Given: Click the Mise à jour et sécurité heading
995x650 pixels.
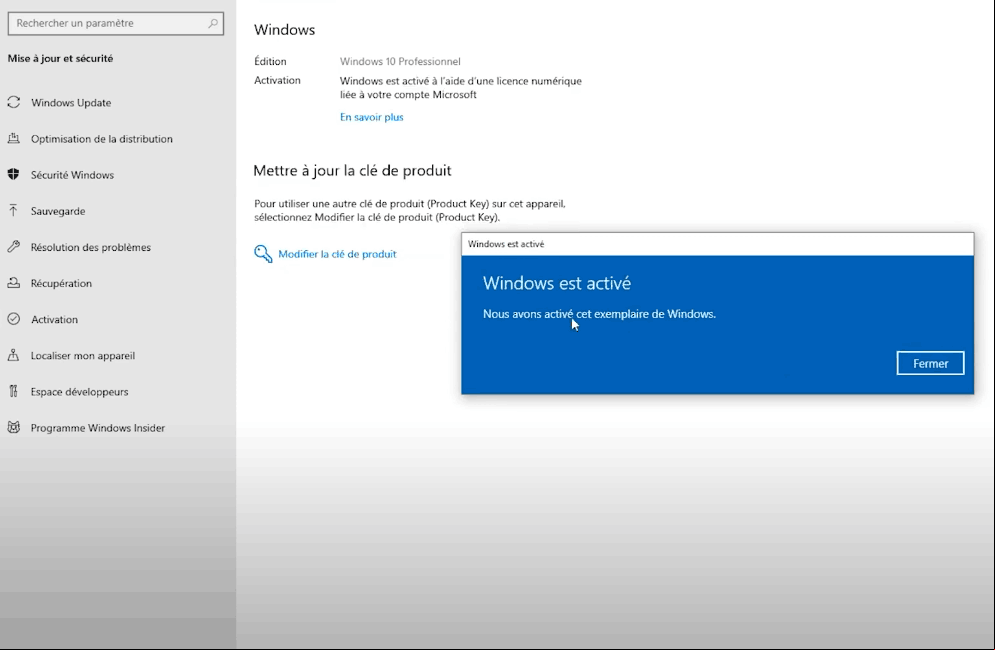Looking at the screenshot, I should click(x=60, y=58).
